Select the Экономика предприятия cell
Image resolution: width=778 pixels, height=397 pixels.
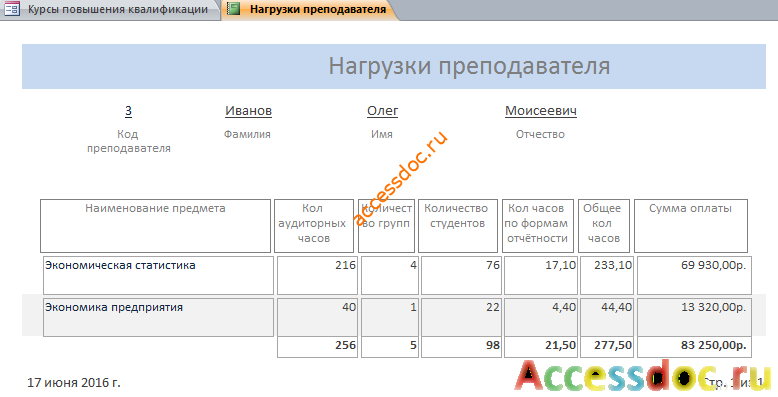point(158,318)
